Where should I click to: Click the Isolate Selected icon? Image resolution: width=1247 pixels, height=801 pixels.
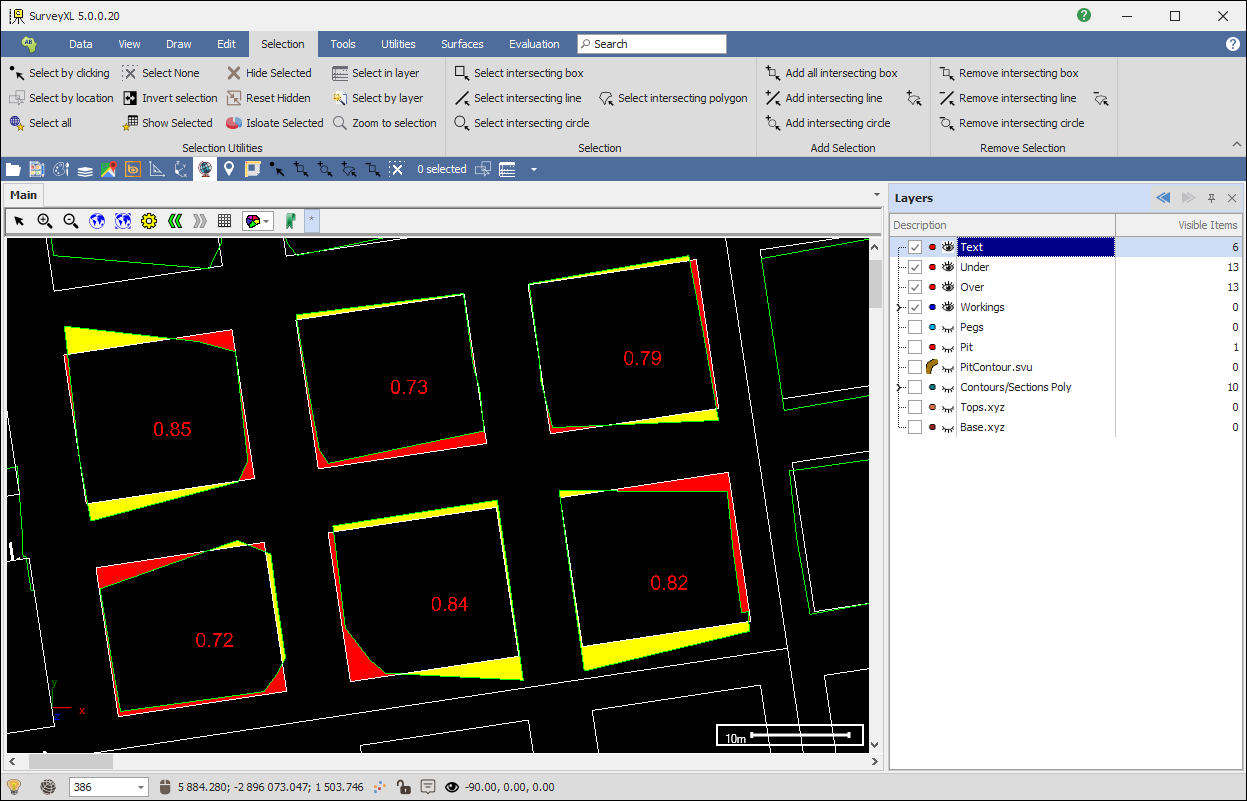(233, 123)
